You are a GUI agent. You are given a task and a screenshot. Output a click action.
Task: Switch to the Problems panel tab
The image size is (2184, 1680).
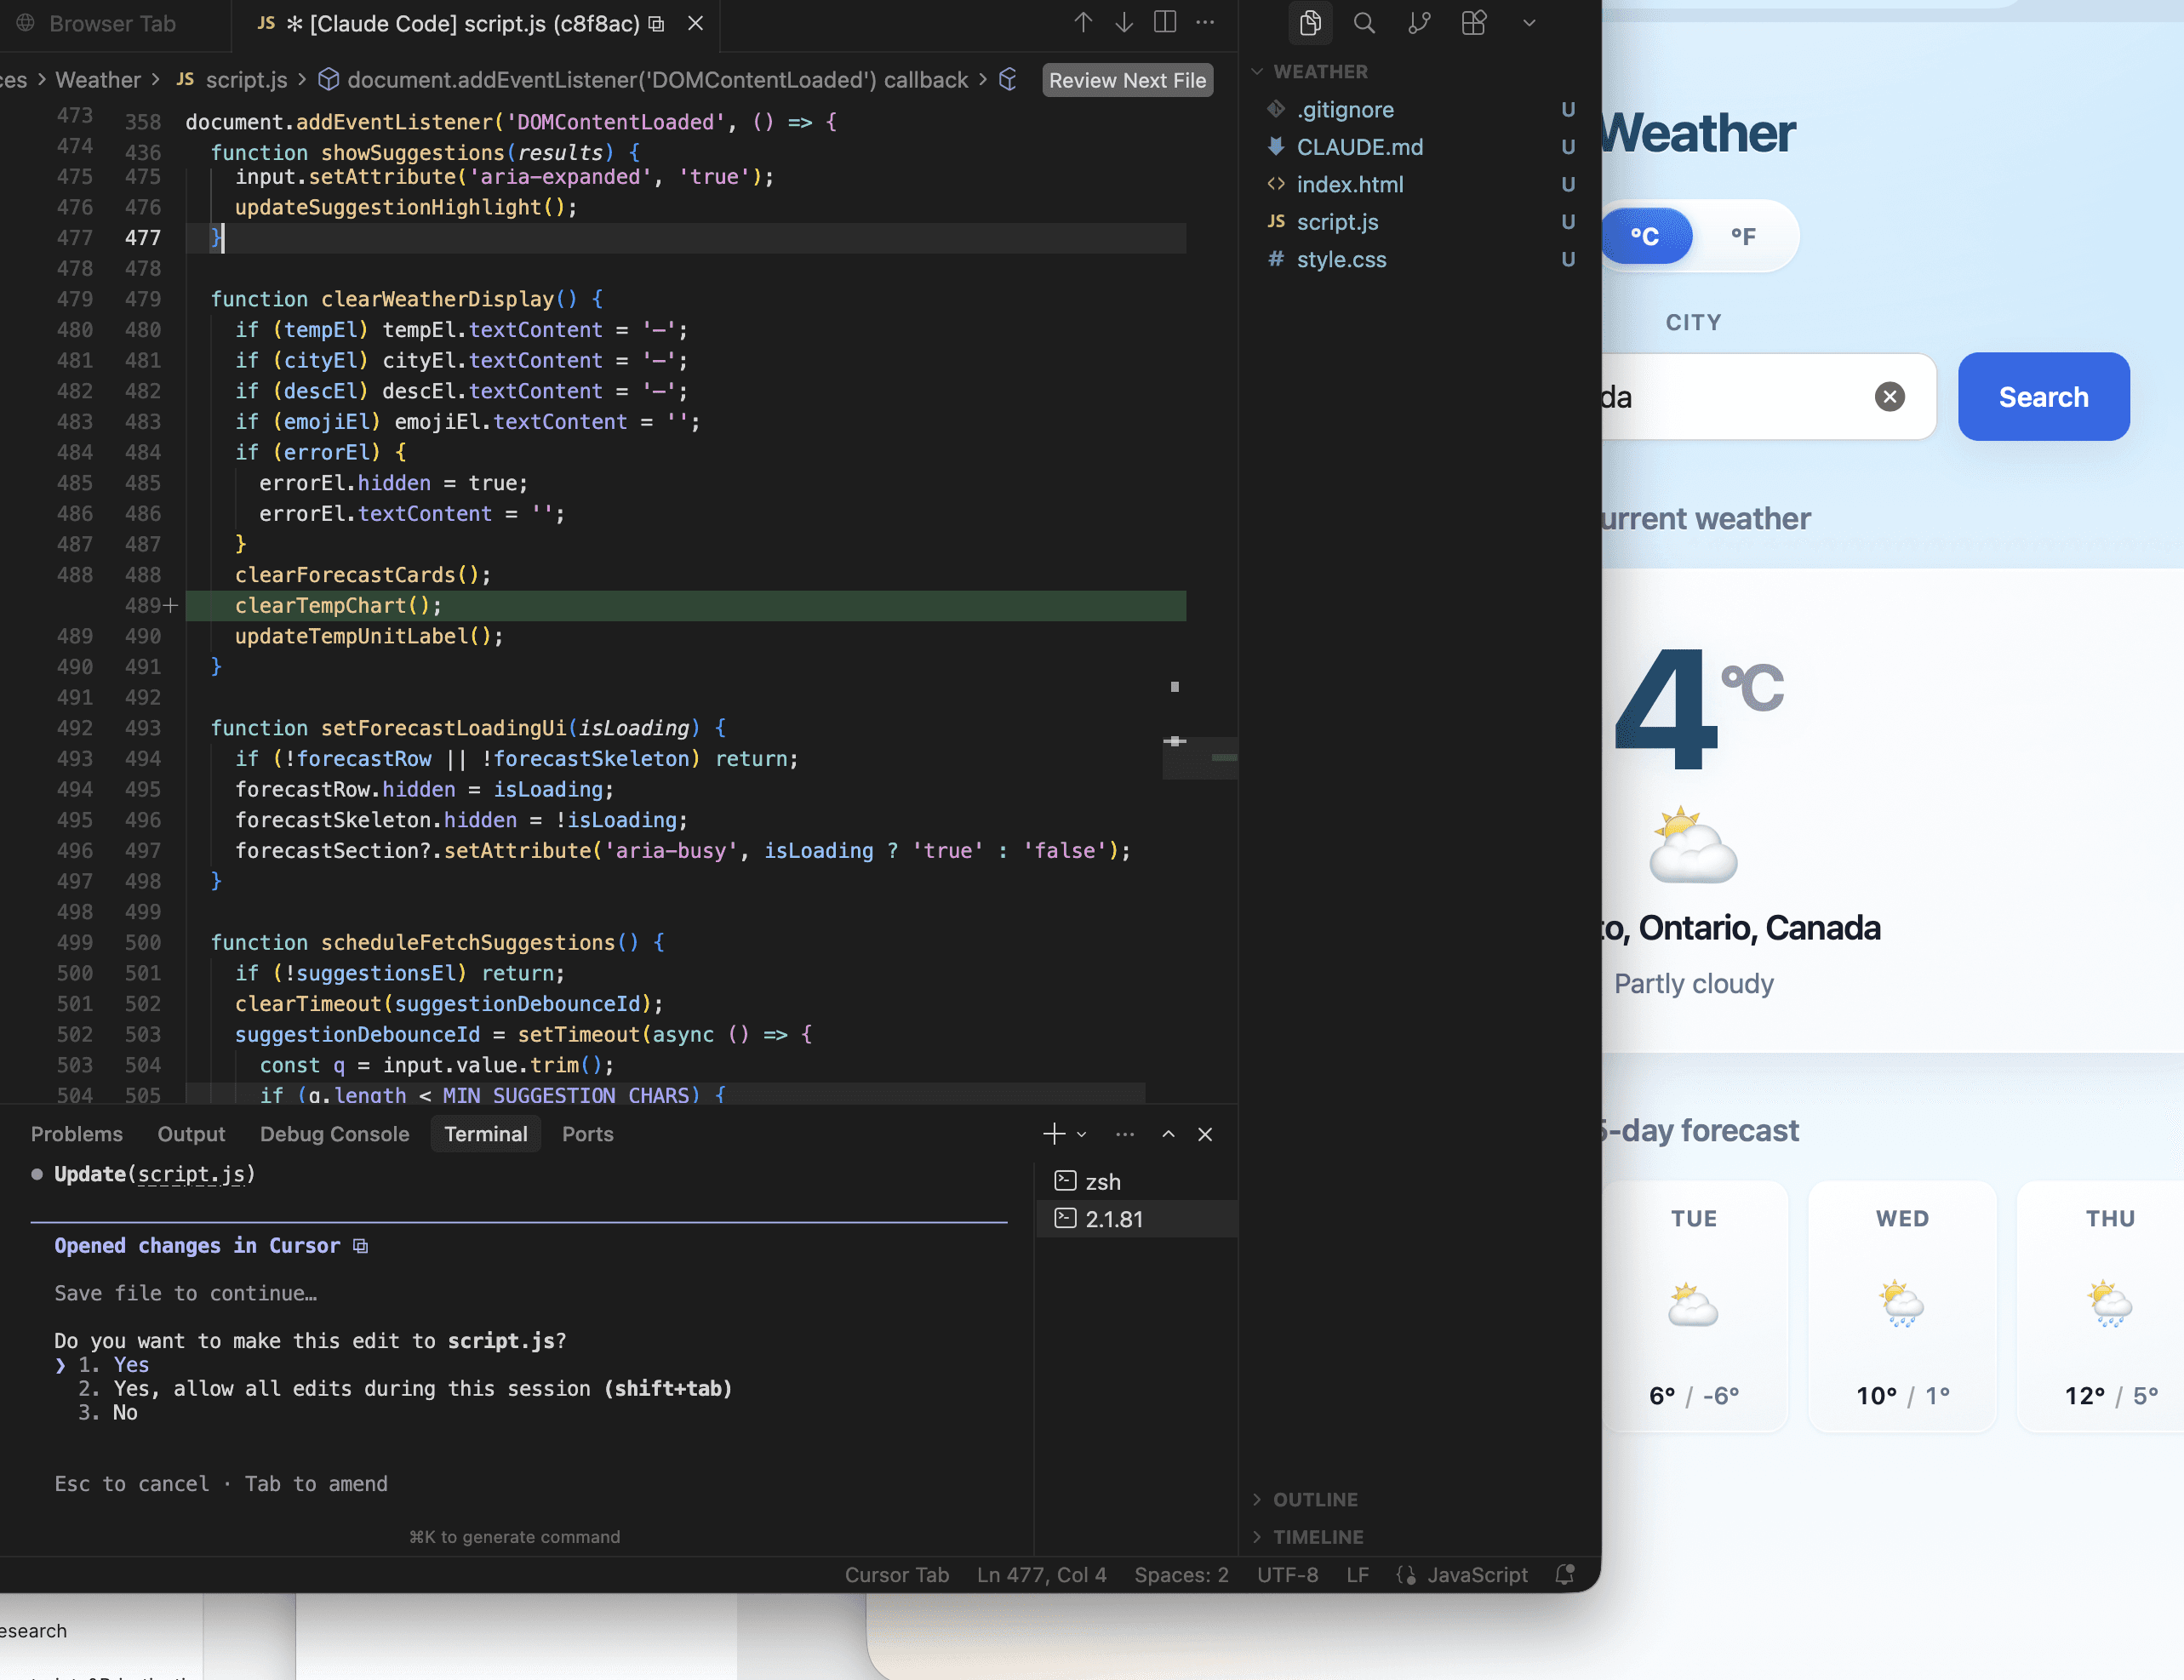77,1134
